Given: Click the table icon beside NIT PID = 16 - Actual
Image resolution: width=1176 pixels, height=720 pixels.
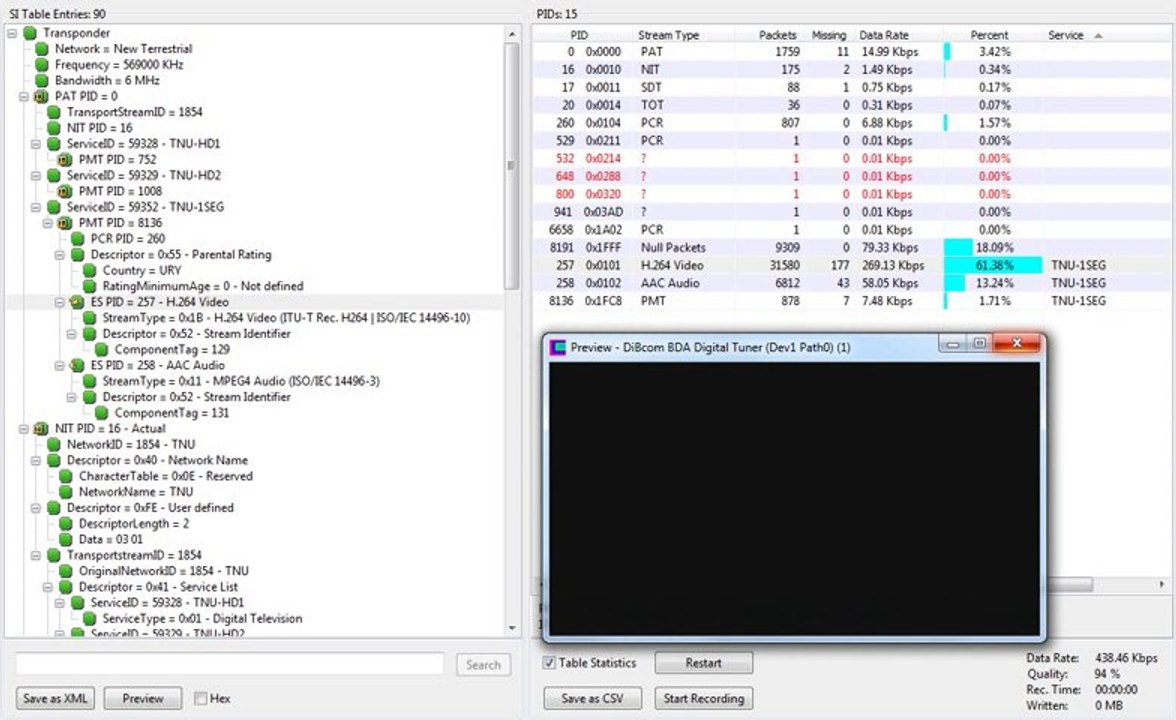Looking at the screenshot, I should (x=41, y=428).
